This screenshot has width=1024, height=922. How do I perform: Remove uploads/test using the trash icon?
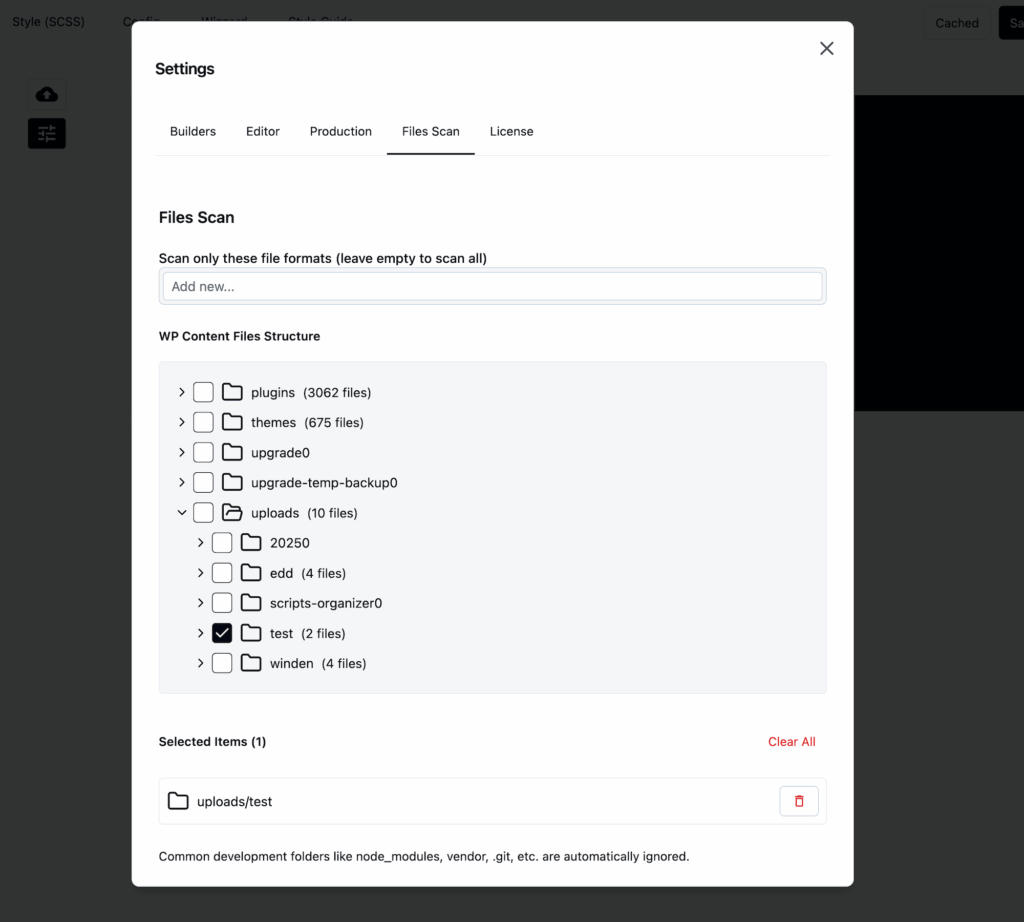[798, 800]
